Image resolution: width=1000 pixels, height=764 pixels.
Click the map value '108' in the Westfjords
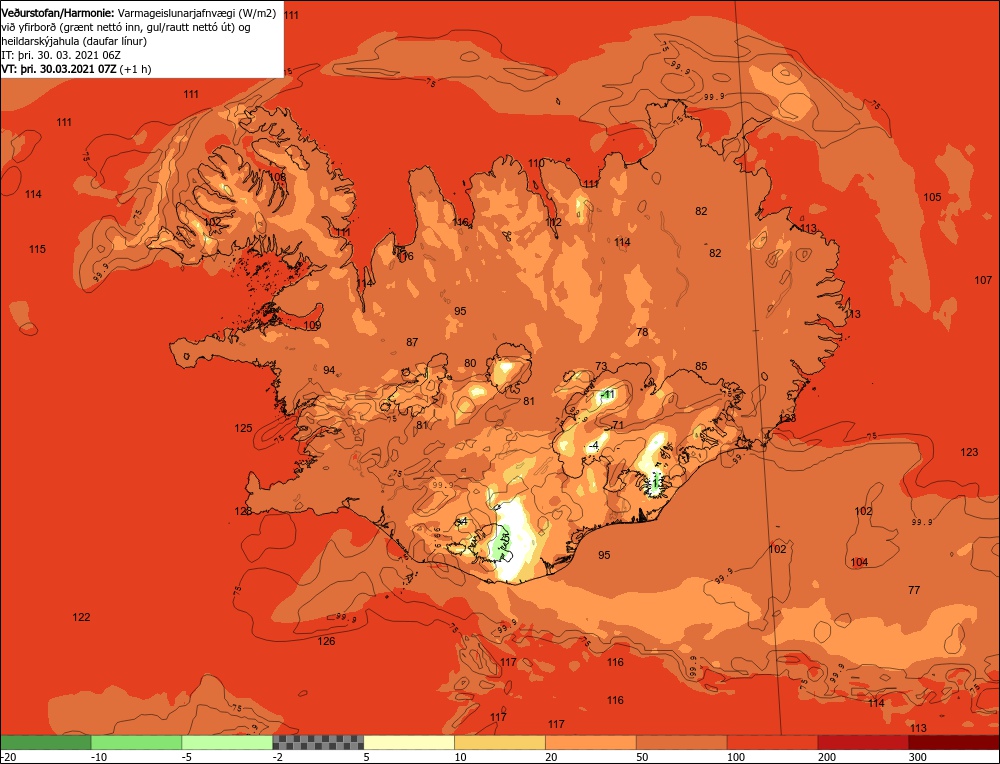tap(277, 177)
